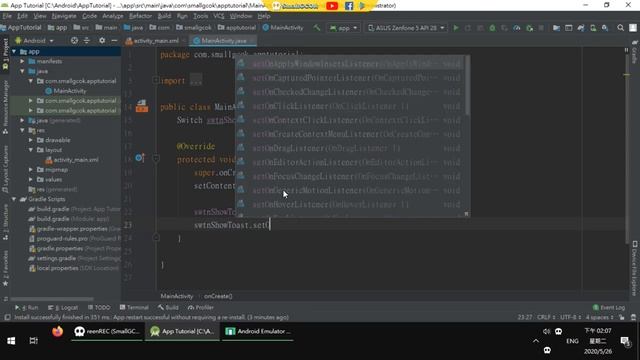Open the 1: Project side tool window
Image resolution: width=640 pixels, height=360 pixels.
5,53
